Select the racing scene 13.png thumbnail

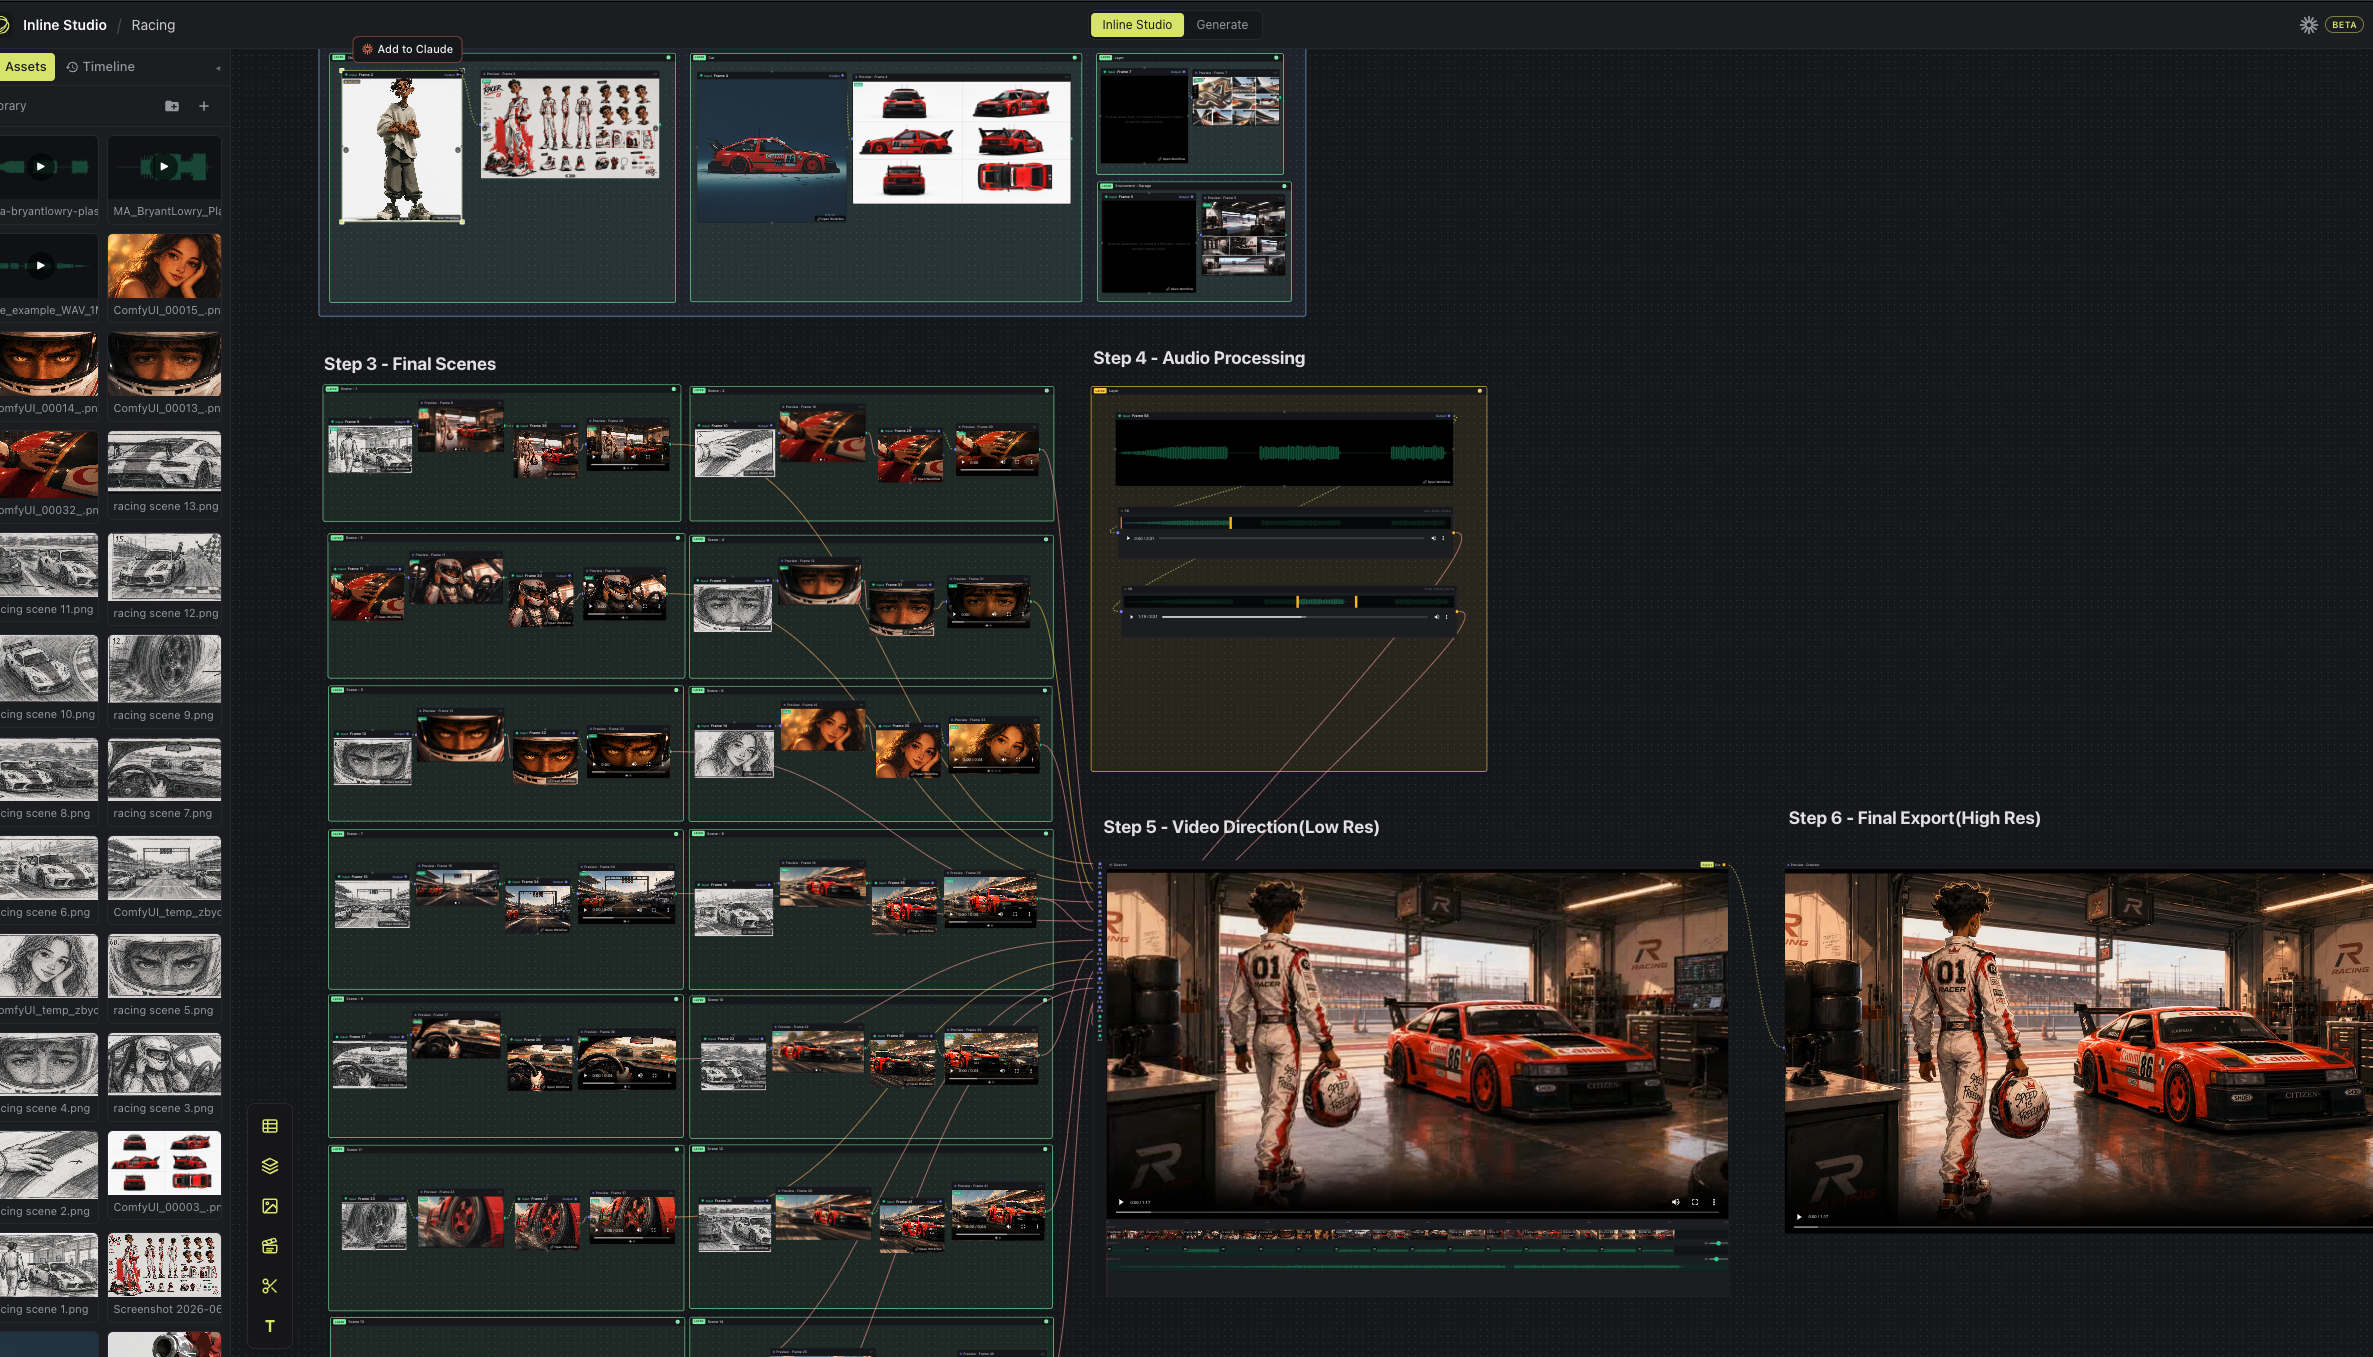point(164,462)
